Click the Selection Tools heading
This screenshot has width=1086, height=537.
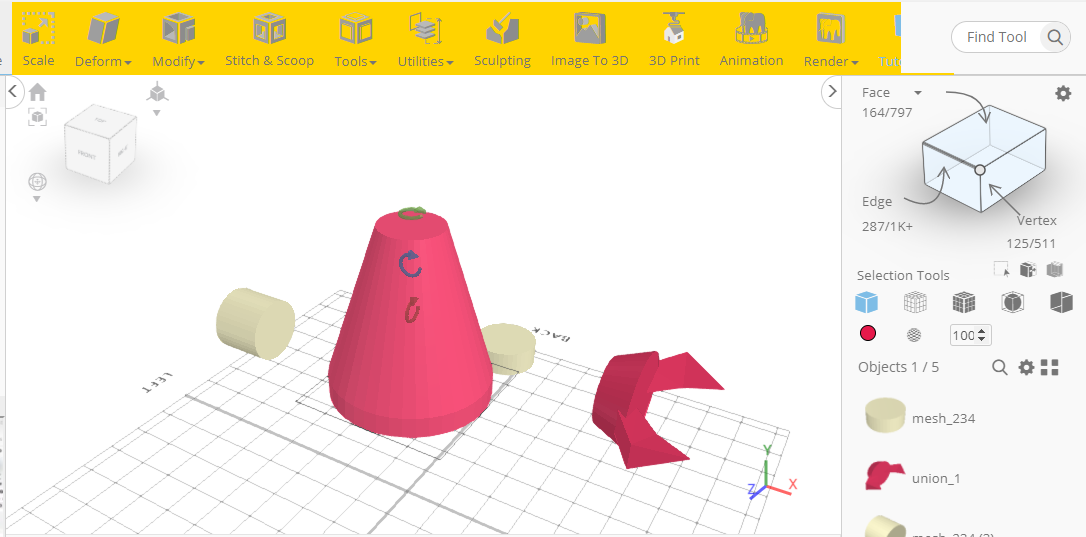903,275
